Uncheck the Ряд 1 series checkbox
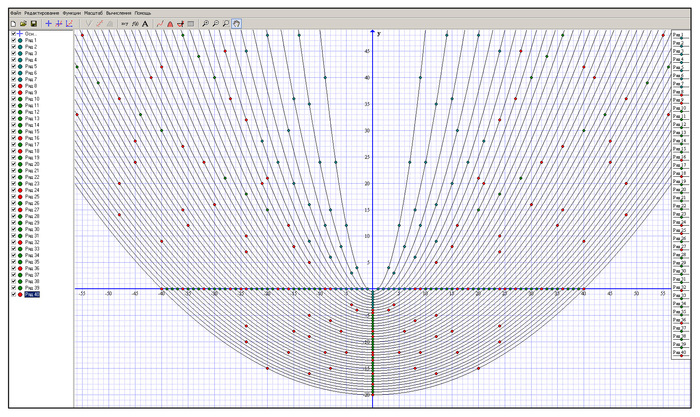The height and width of the screenshot is (417, 700). click(x=12, y=41)
